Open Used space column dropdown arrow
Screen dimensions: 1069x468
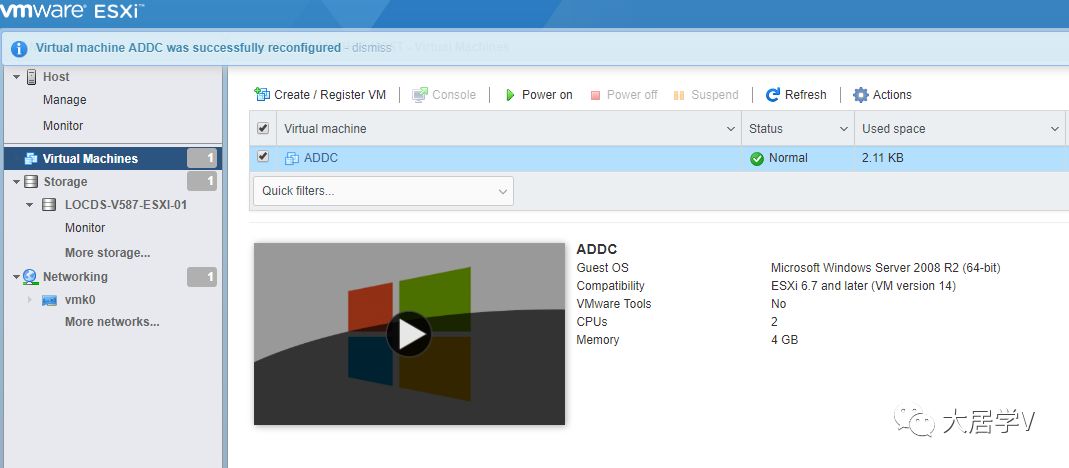pos(1054,129)
